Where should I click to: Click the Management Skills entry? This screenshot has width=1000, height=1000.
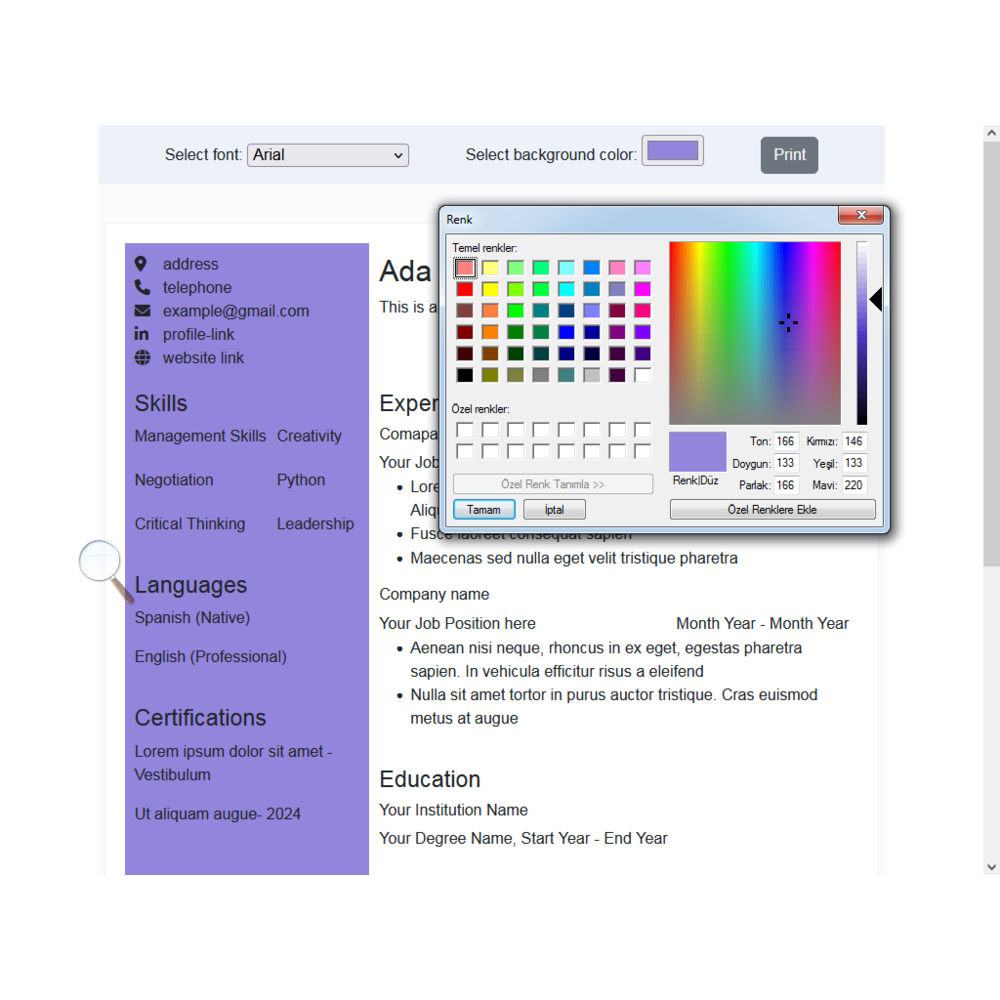(200, 436)
